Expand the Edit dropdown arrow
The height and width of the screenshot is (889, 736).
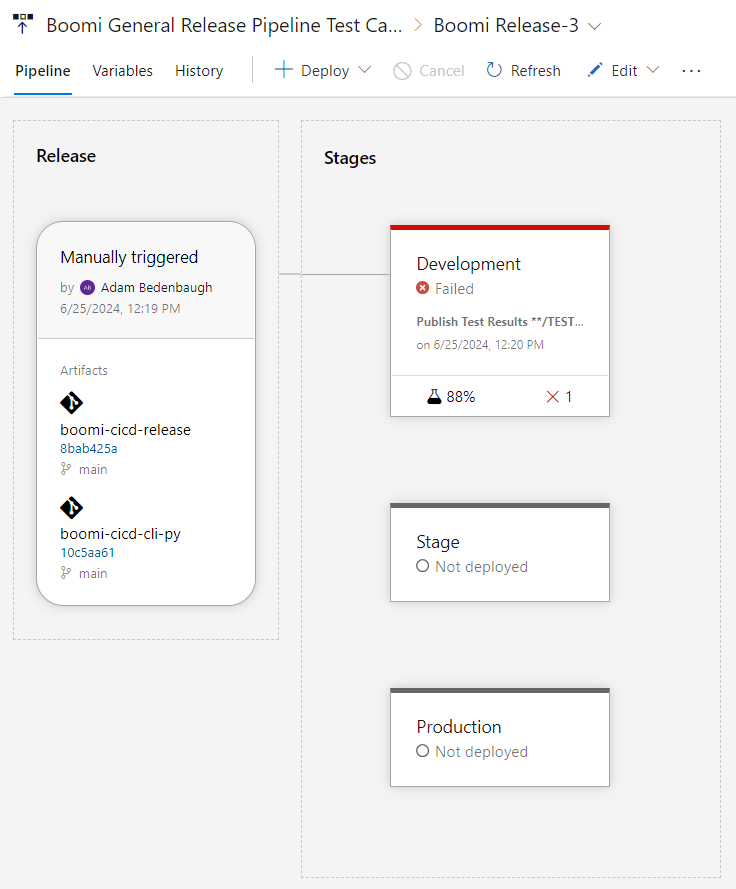(653, 70)
